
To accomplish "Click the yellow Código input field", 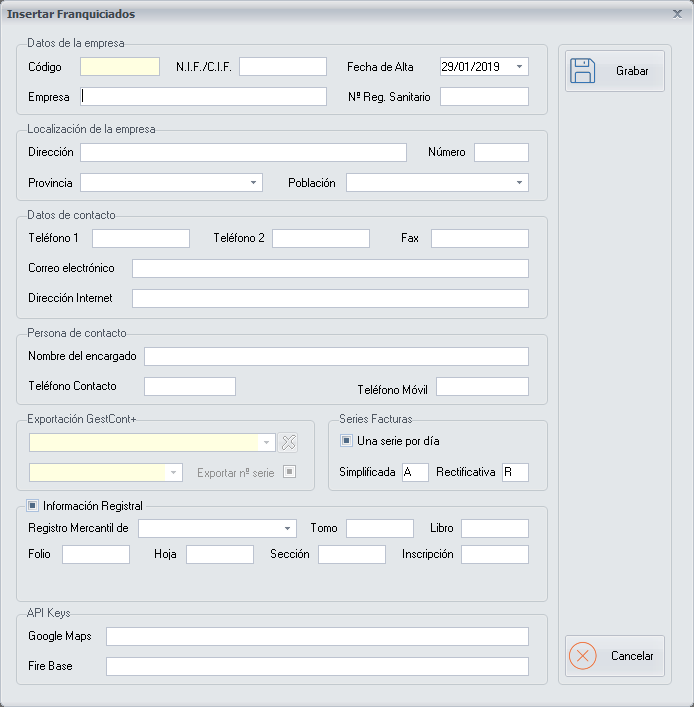I will (120, 67).
